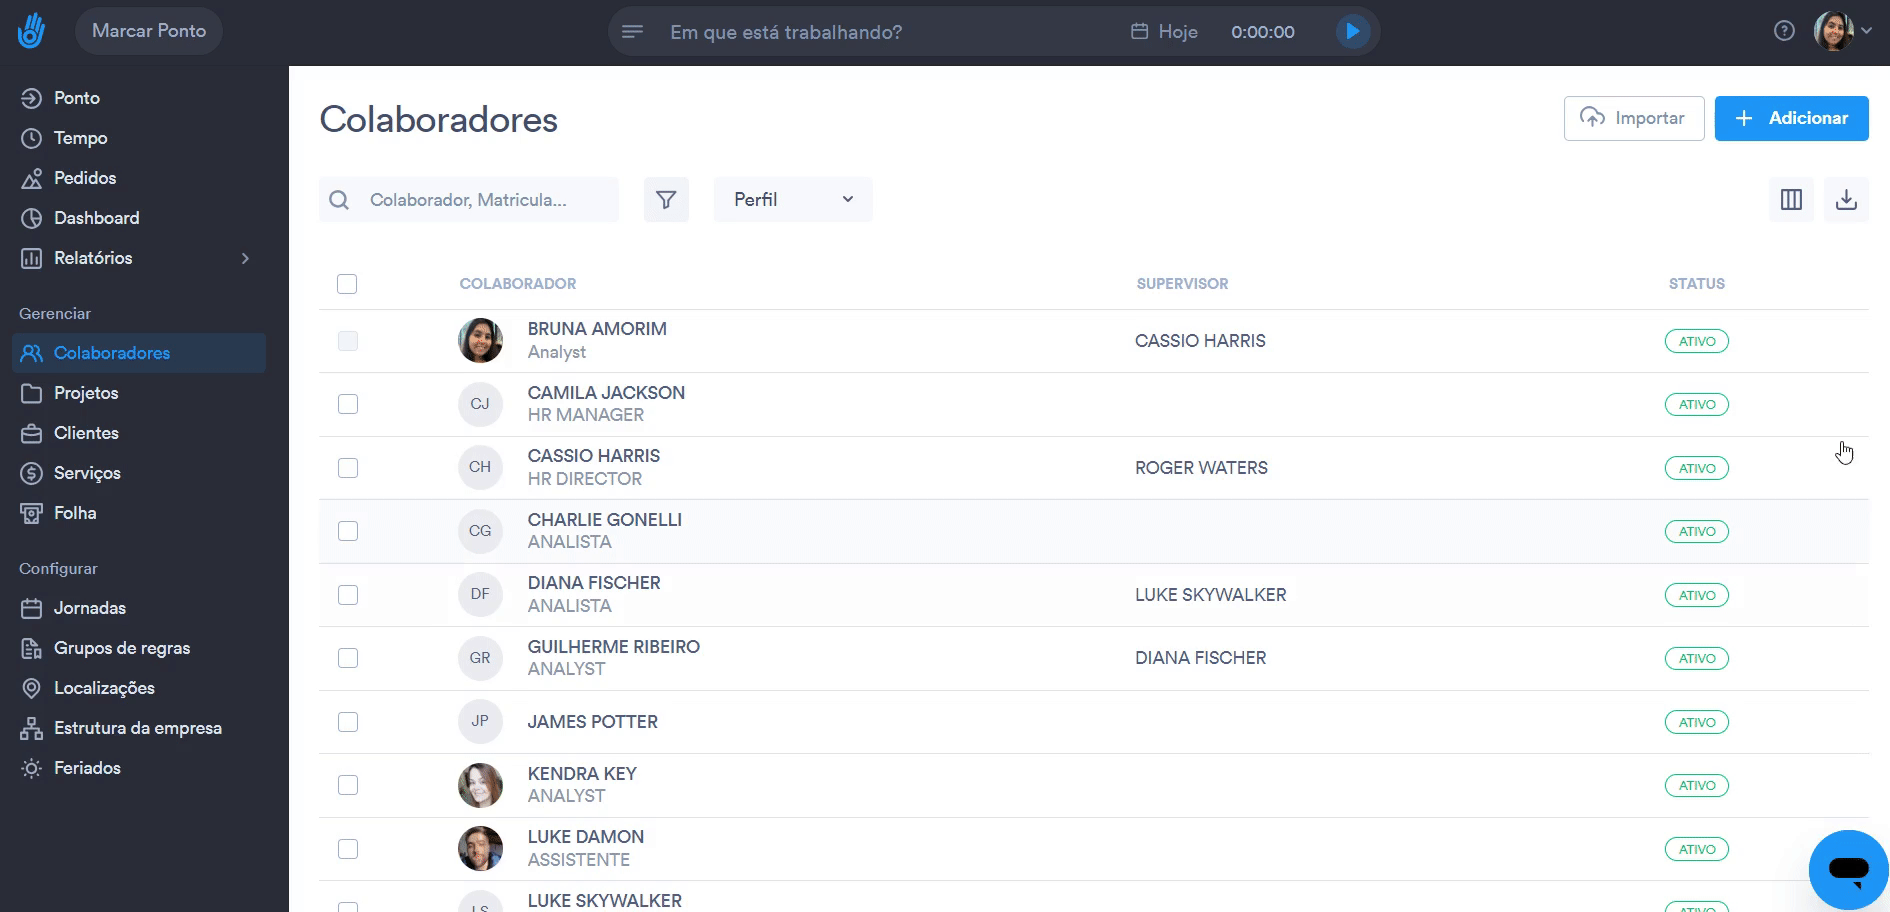Expand the Relatórios submenu arrow
This screenshot has height=912, width=1890.
coord(245,258)
